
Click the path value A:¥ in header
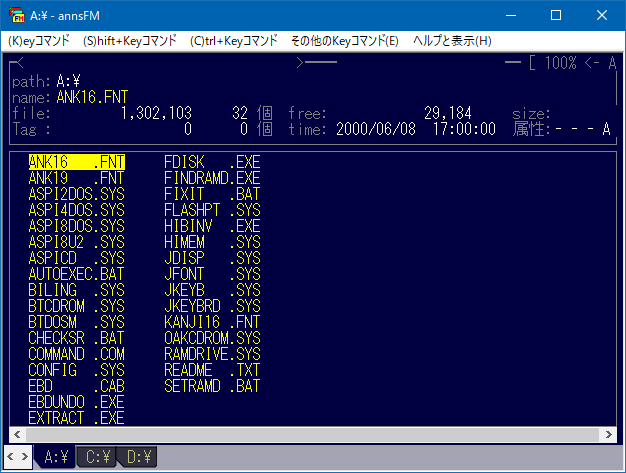click(x=68, y=81)
